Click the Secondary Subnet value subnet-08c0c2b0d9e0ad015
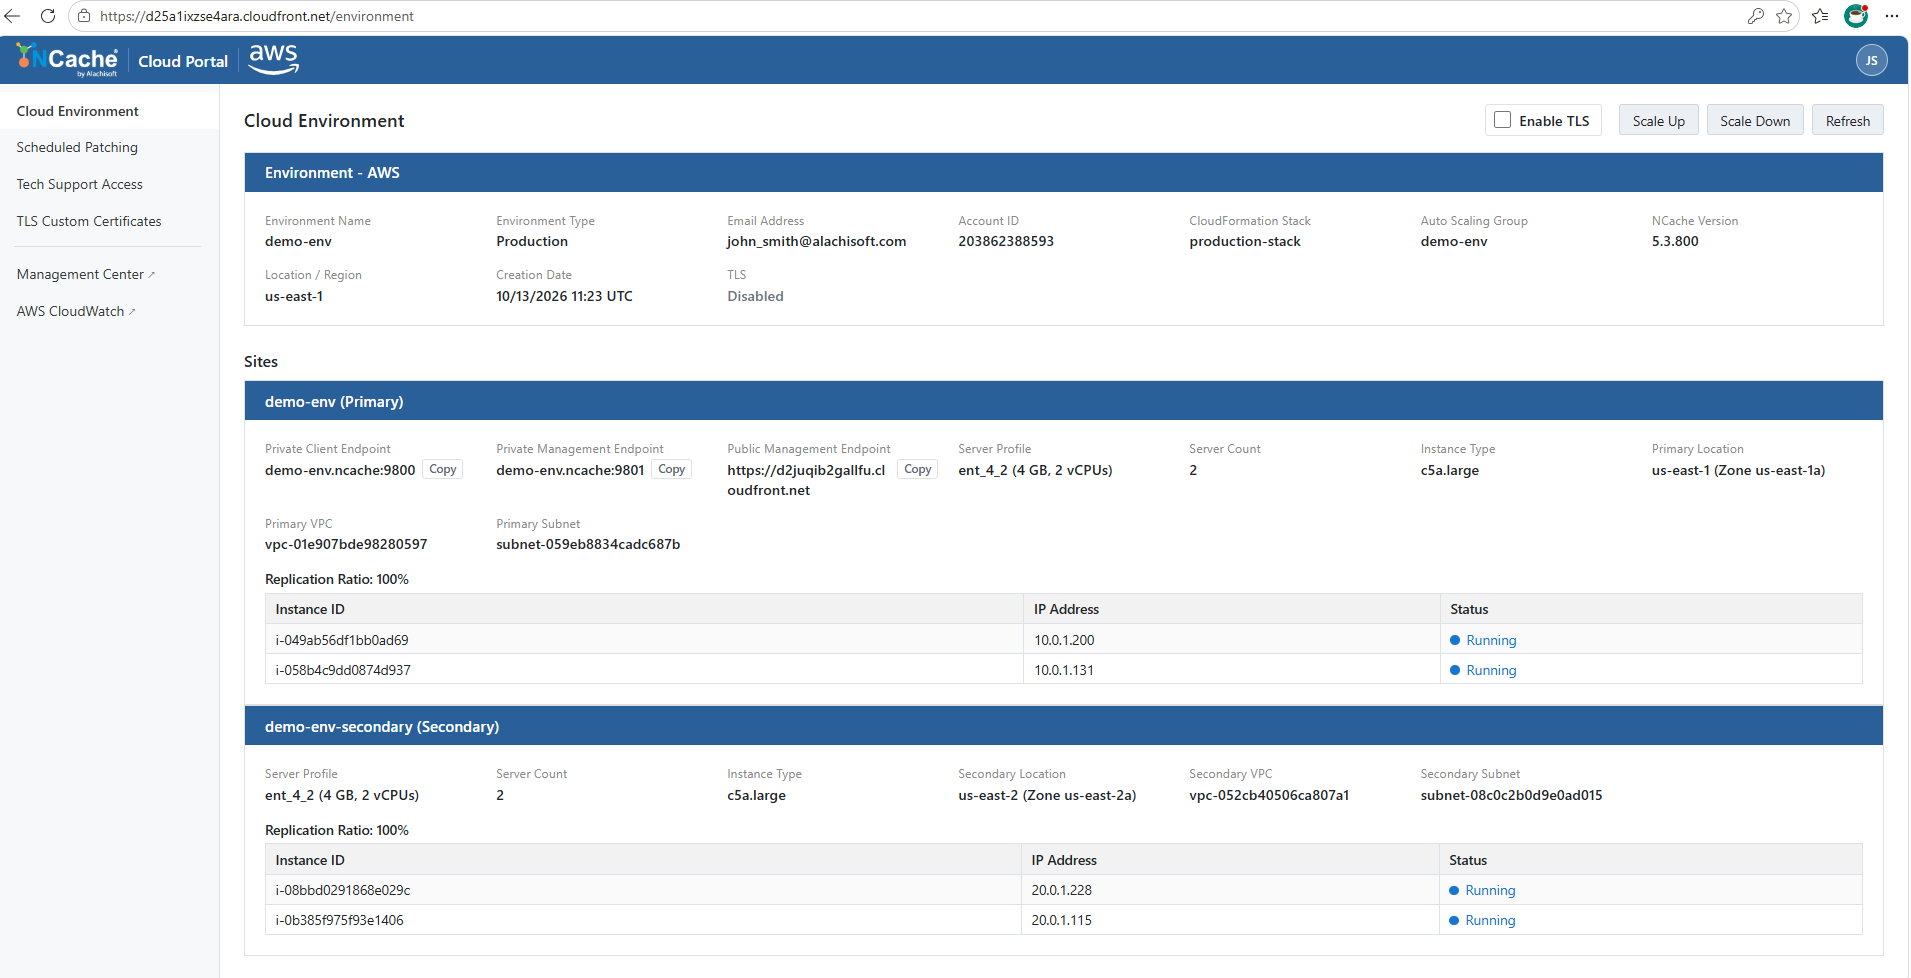This screenshot has height=978, width=1911. [1511, 795]
